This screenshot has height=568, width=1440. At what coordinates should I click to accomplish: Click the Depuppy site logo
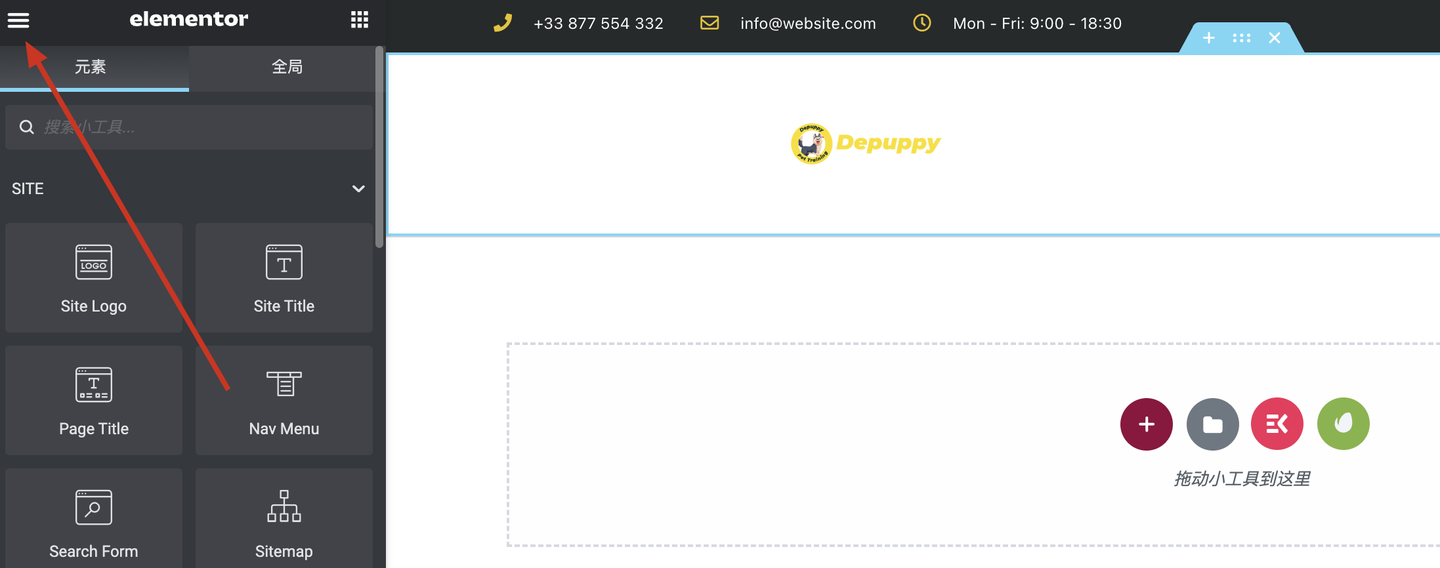(865, 144)
